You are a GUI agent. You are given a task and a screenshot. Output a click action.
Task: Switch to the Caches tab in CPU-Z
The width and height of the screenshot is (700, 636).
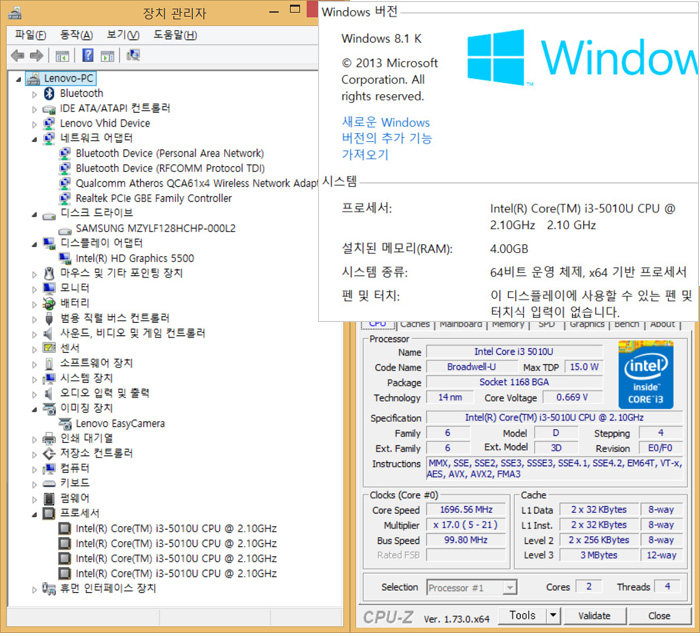click(x=415, y=324)
